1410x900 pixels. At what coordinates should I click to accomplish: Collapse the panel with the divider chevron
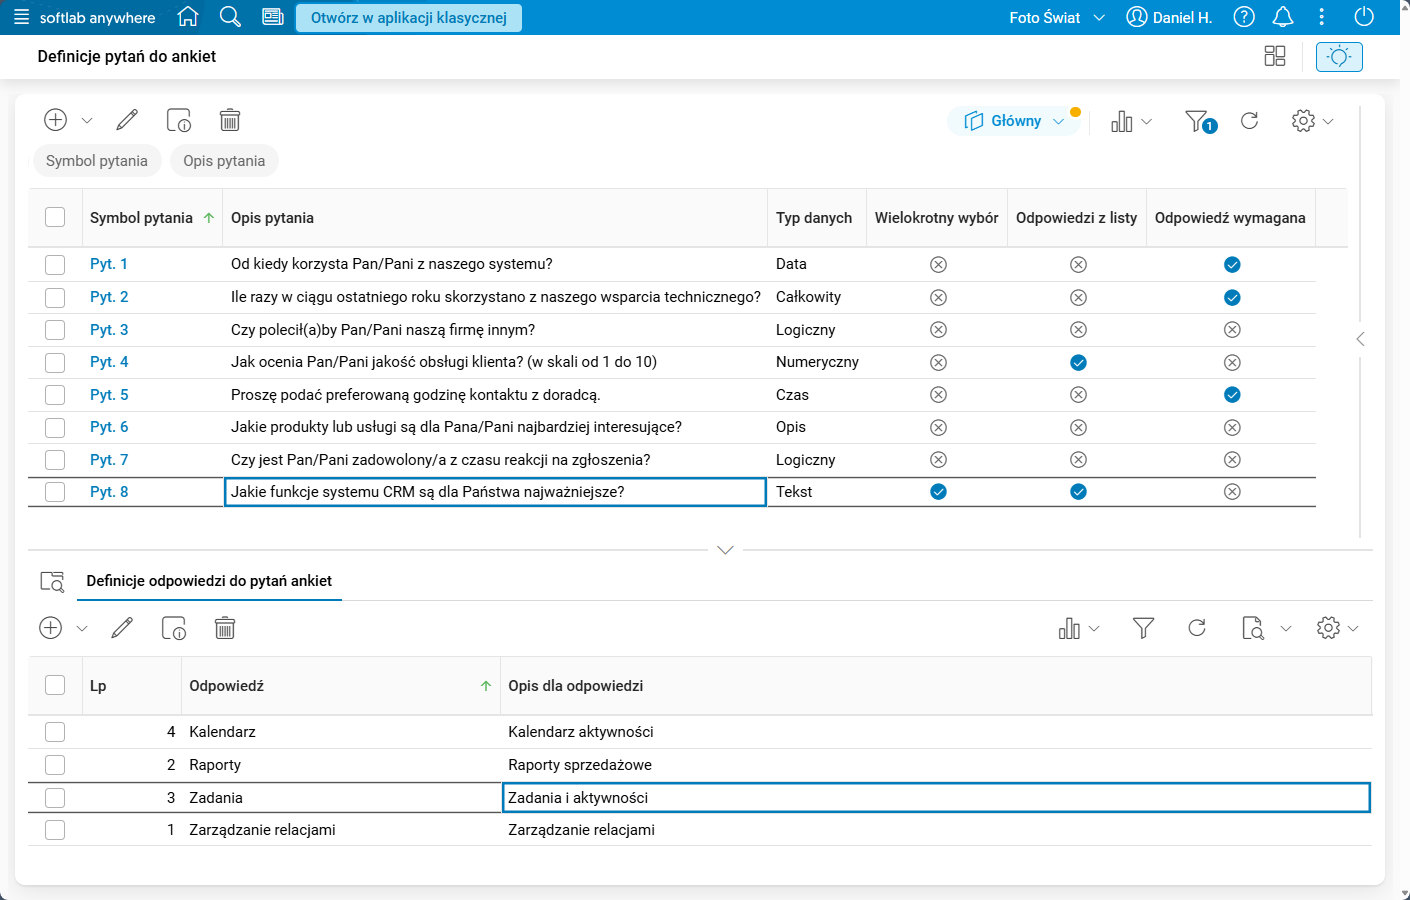[x=726, y=550]
